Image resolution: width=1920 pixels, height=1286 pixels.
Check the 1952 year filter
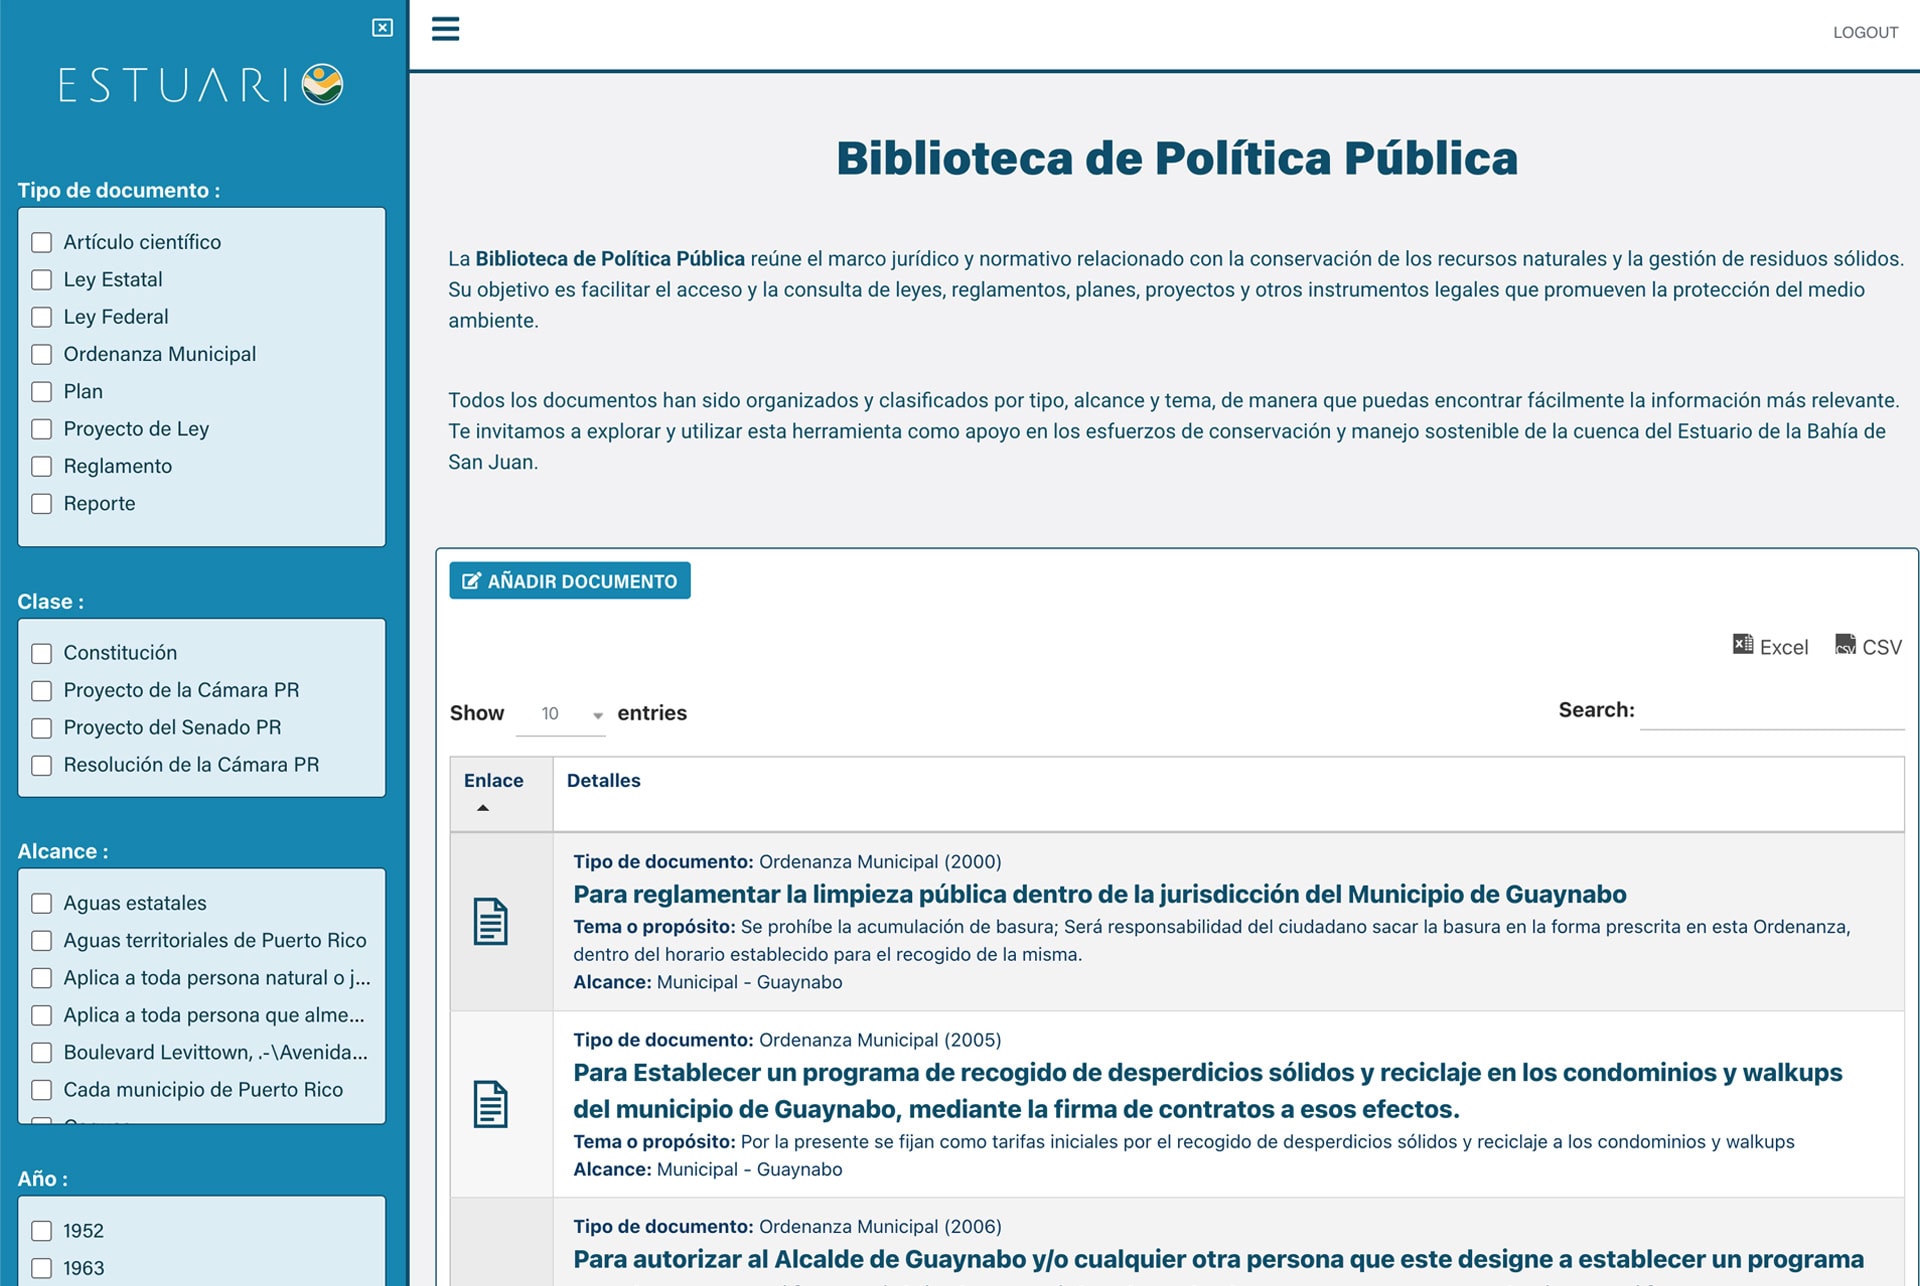42,1231
